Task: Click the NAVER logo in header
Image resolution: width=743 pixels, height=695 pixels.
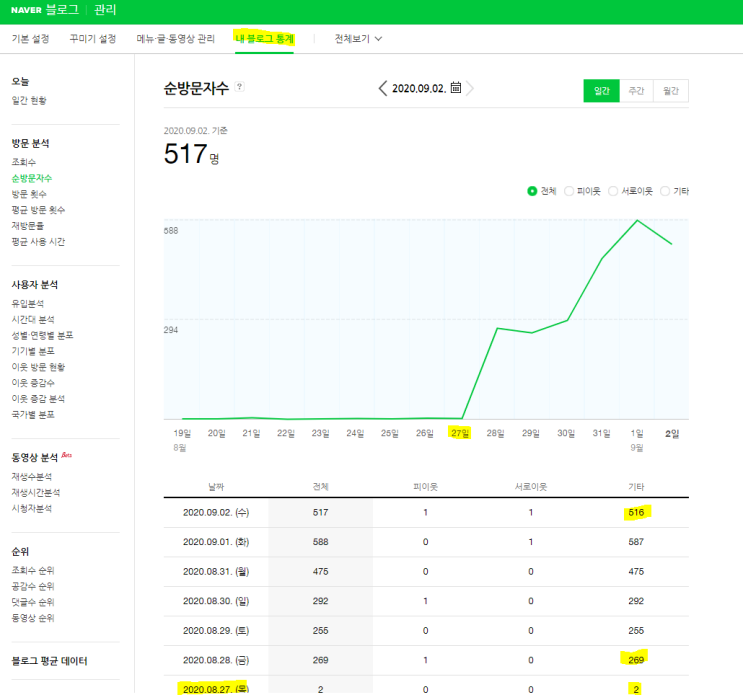Action: (26, 10)
